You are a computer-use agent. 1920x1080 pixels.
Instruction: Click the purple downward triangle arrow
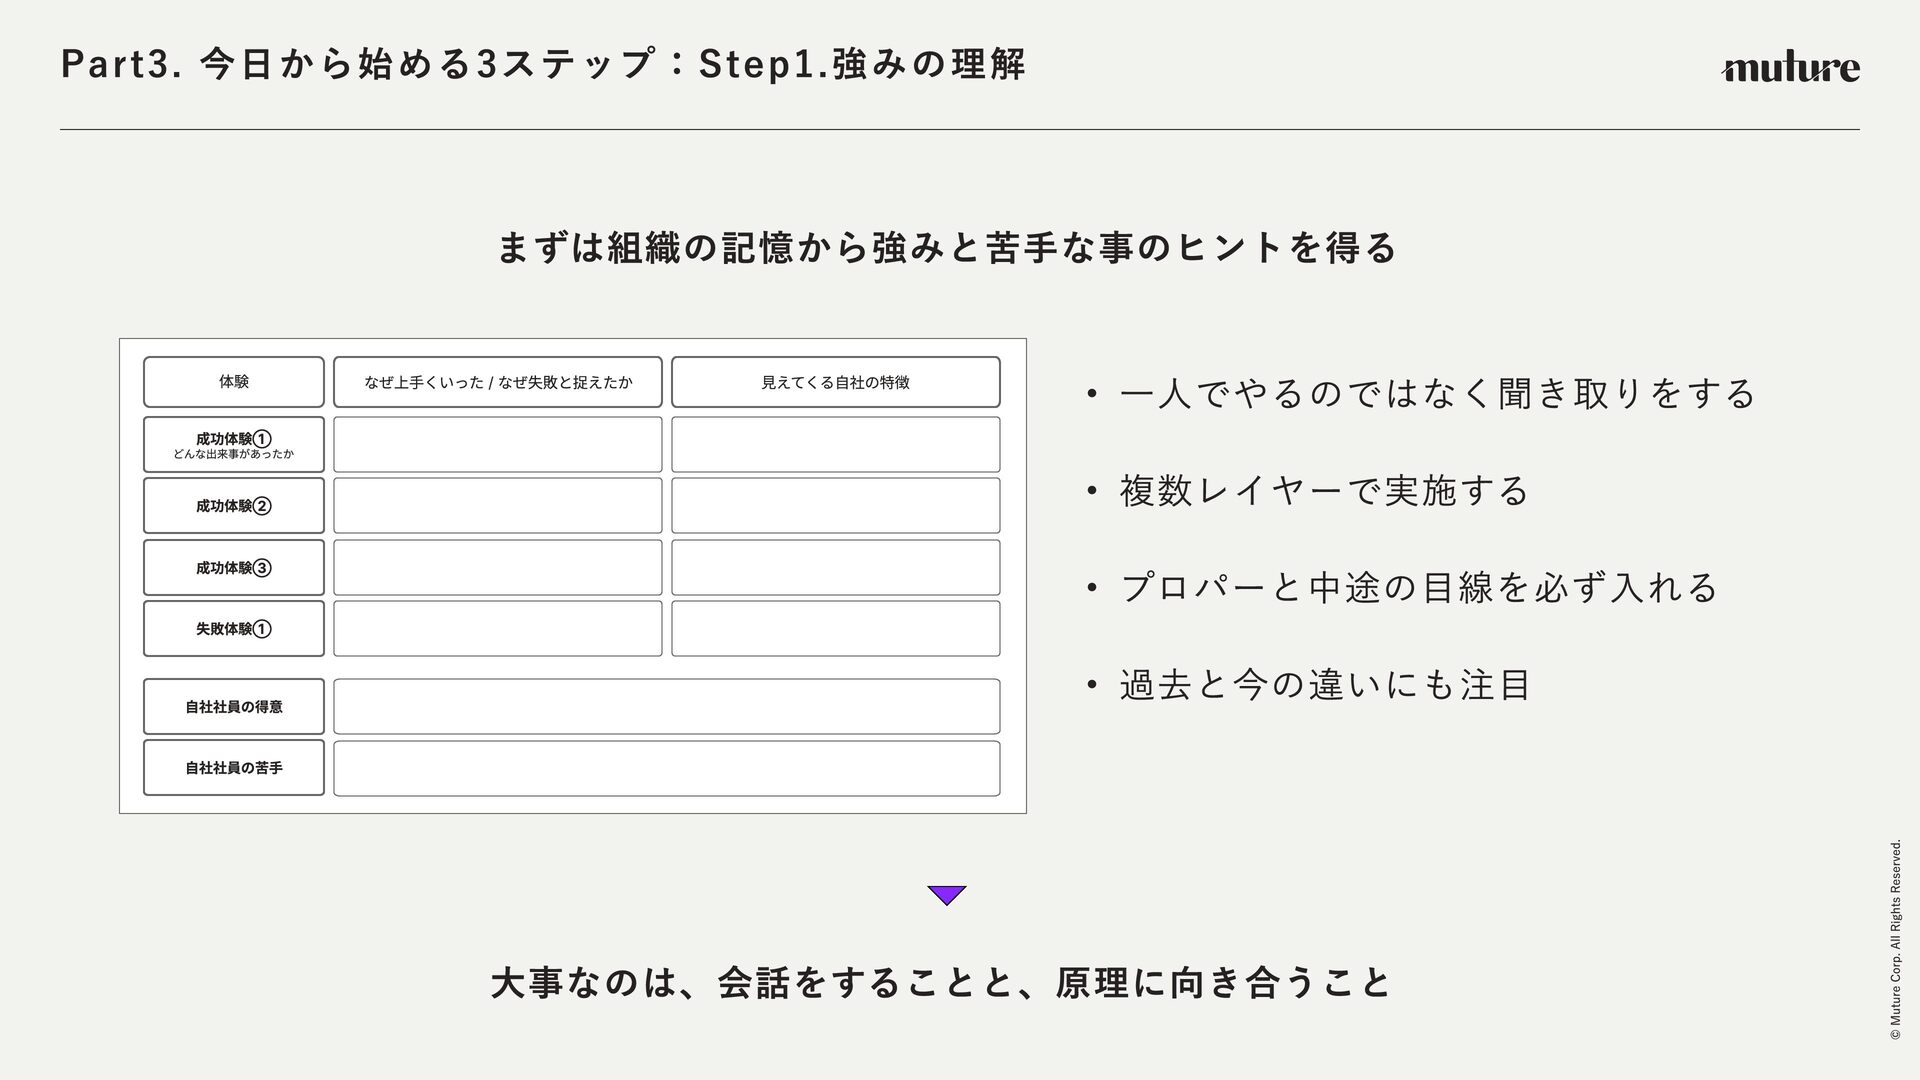click(x=946, y=895)
